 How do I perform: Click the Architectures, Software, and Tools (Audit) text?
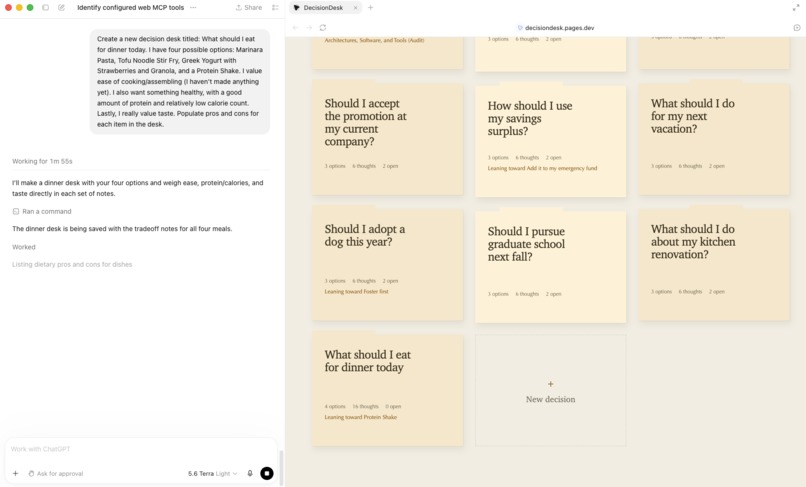[x=374, y=40]
